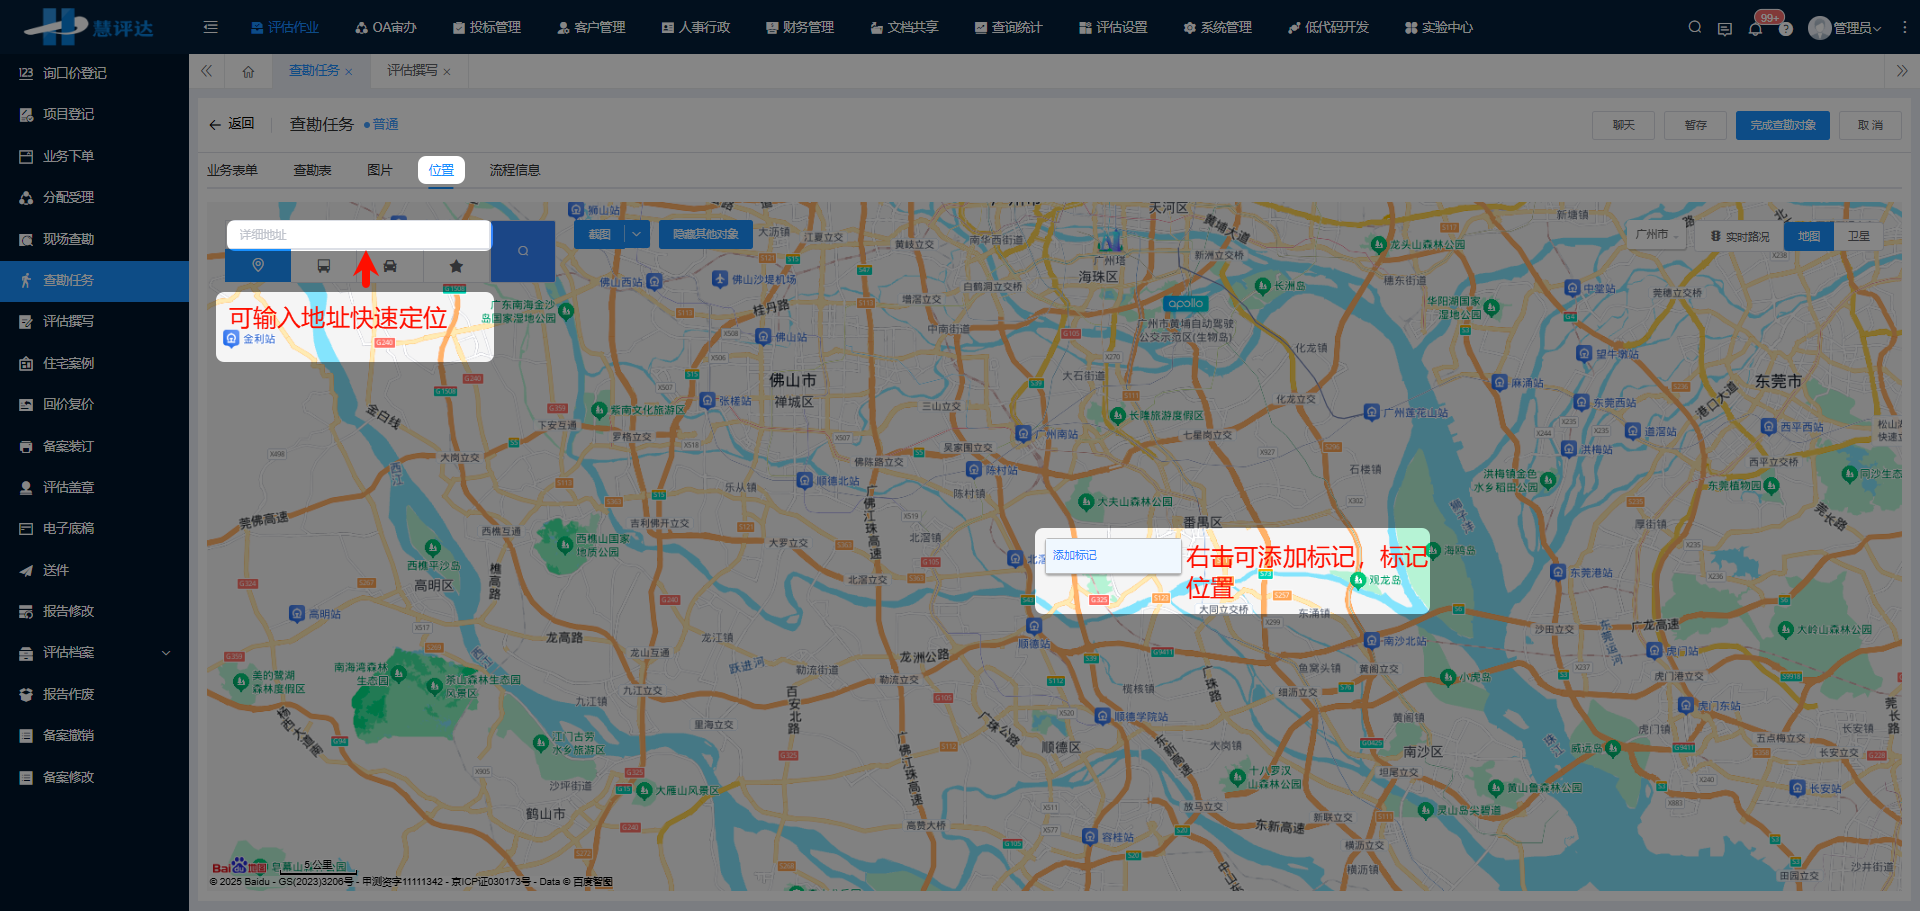Click the 详细地址 address input field
The width and height of the screenshot is (1920, 911).
coord(358,234)
